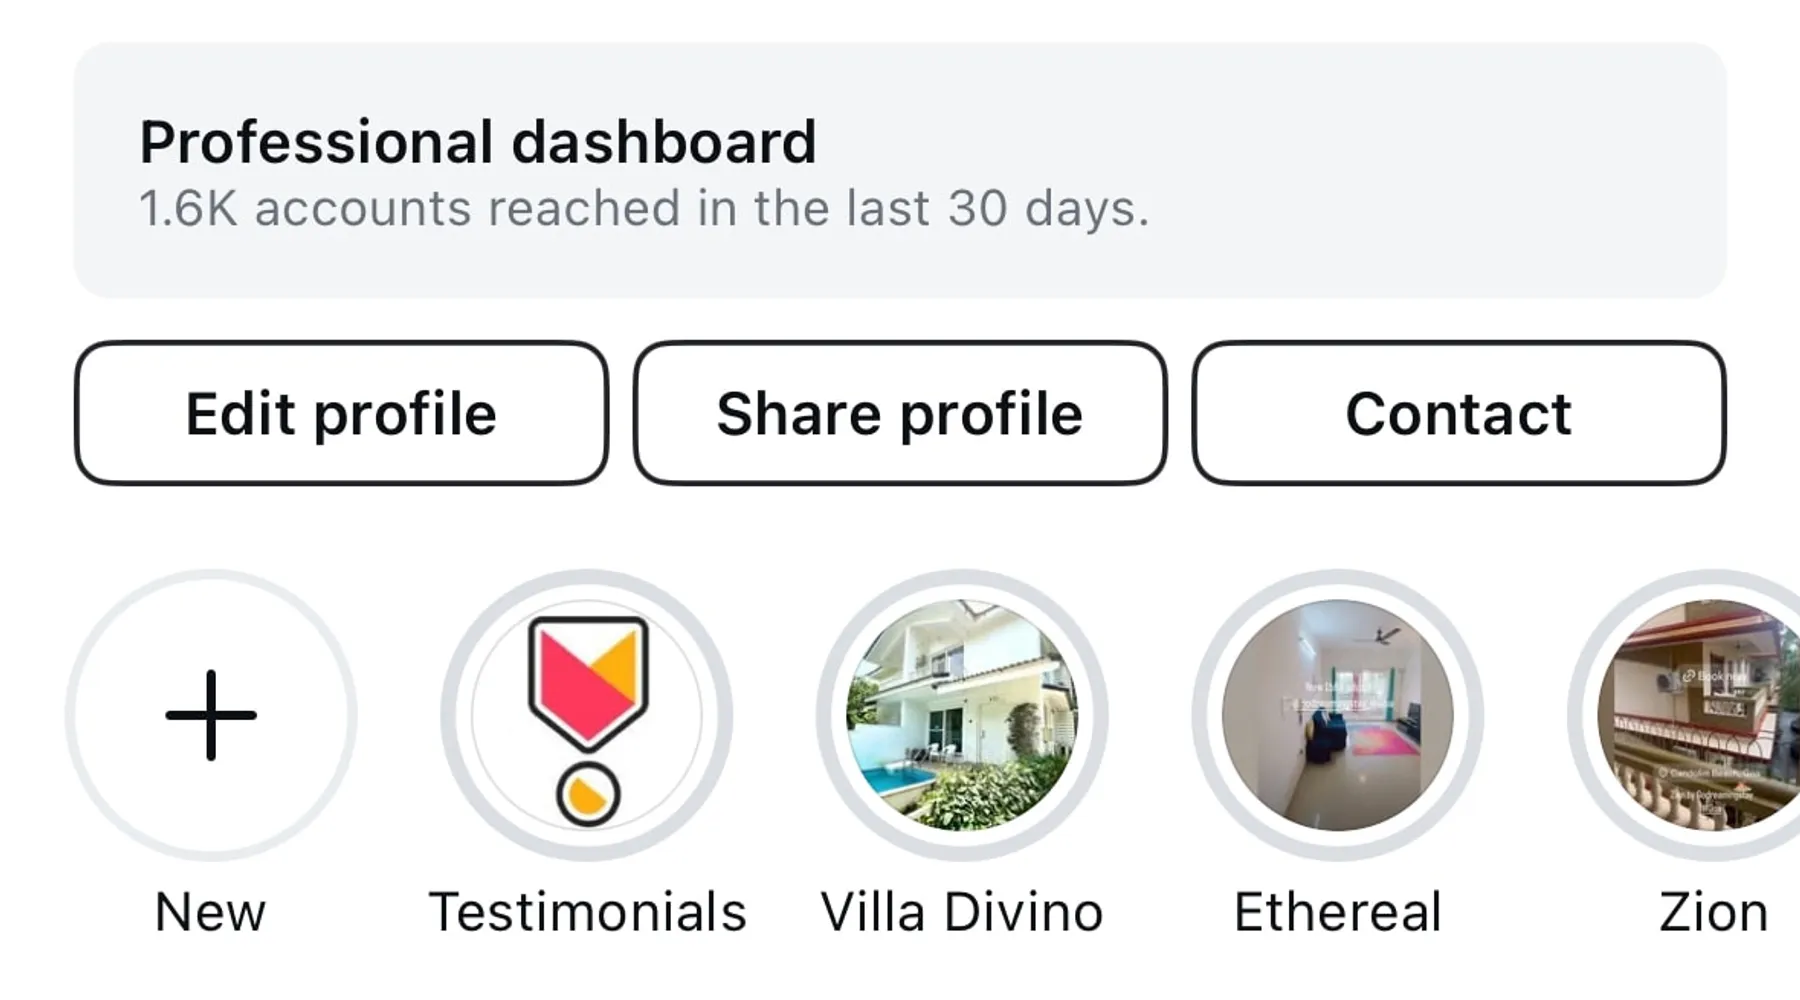The width and height of the screenshot is (1800, 1000).
Task: Tap the "New" highlight label
Action: (x=211, y=912)
